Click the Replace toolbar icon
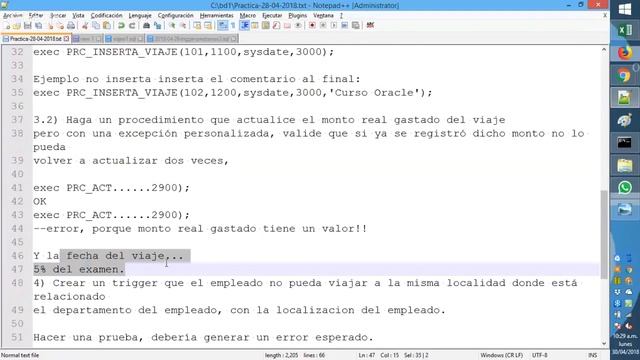Screen dimensions: 640x360 coord(157,26)
